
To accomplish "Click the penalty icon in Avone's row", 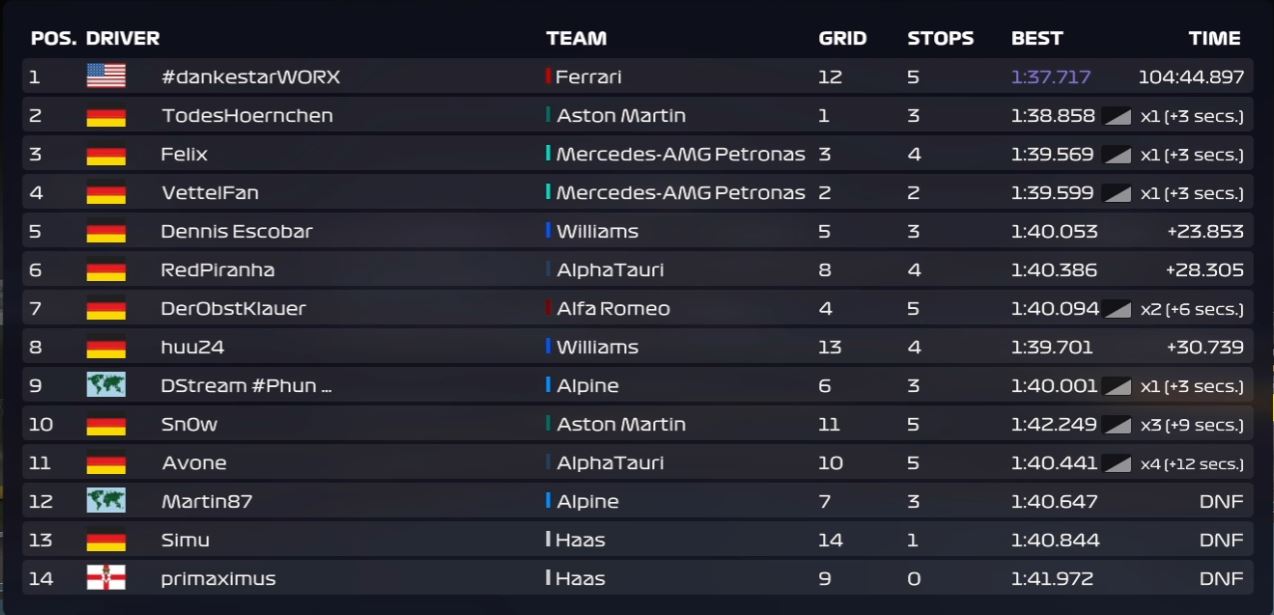I will click(1117, 463).
